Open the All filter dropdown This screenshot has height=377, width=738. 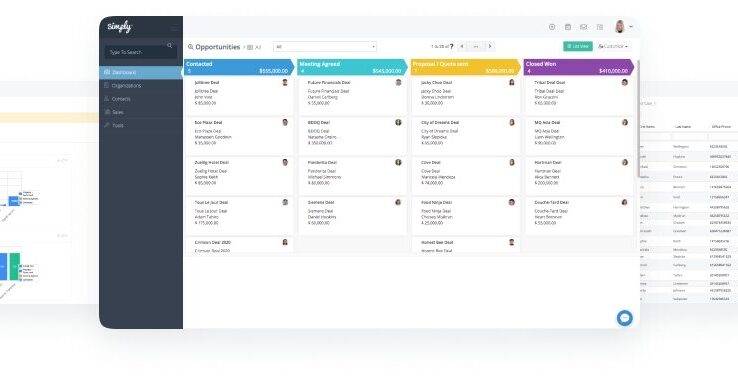pyautogui.click(x=325, y=47)
